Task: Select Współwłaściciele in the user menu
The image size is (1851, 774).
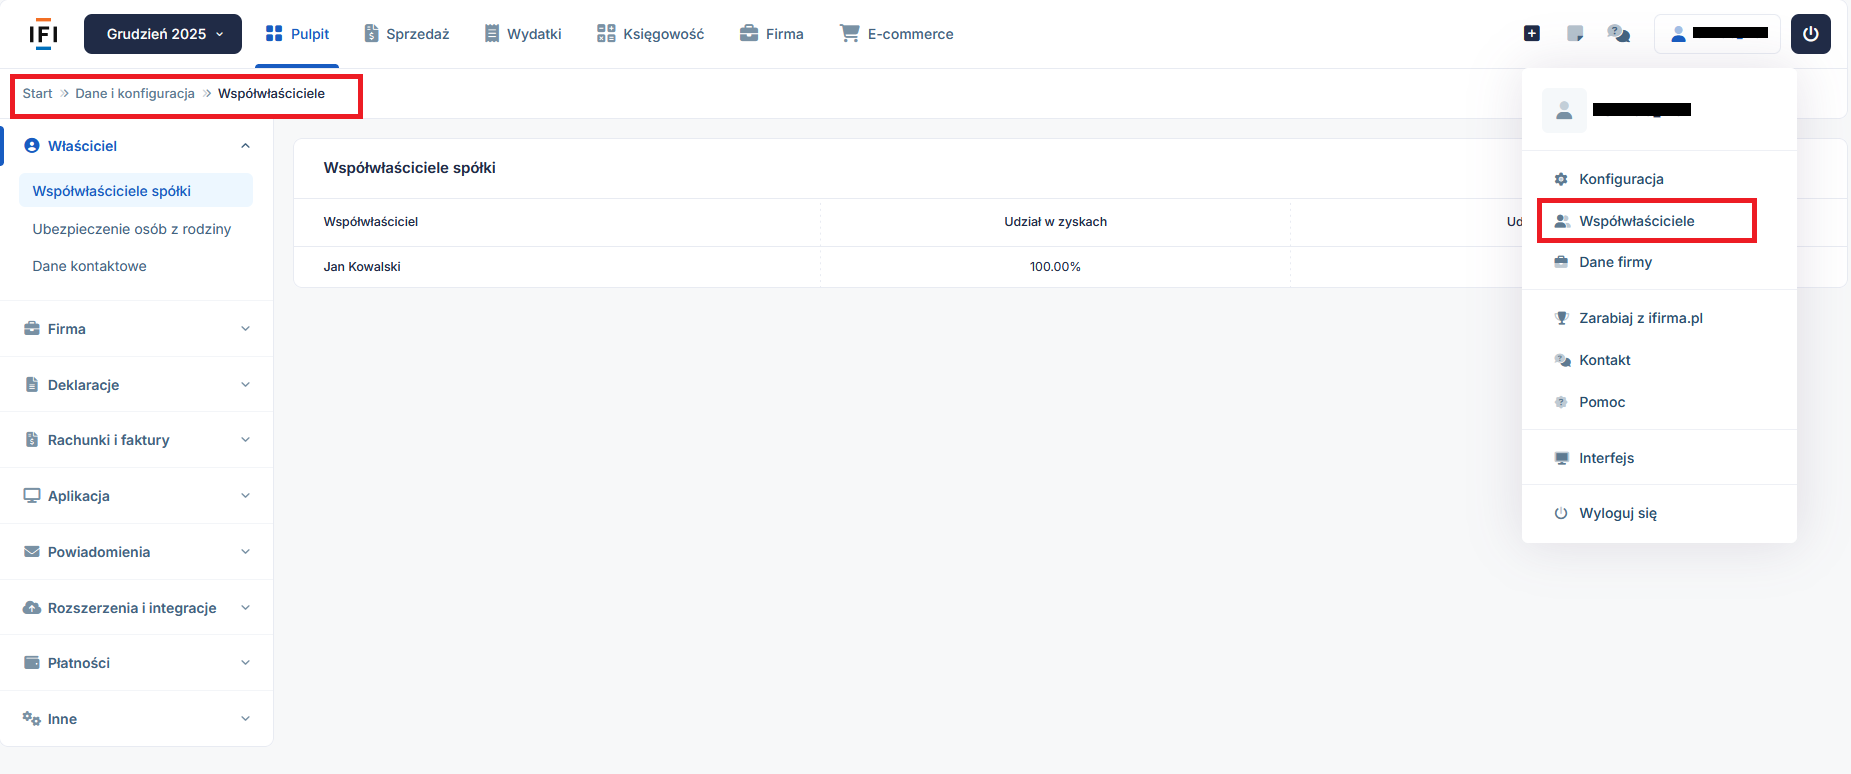Action: pyautogui.click(x=1636, y=221)
